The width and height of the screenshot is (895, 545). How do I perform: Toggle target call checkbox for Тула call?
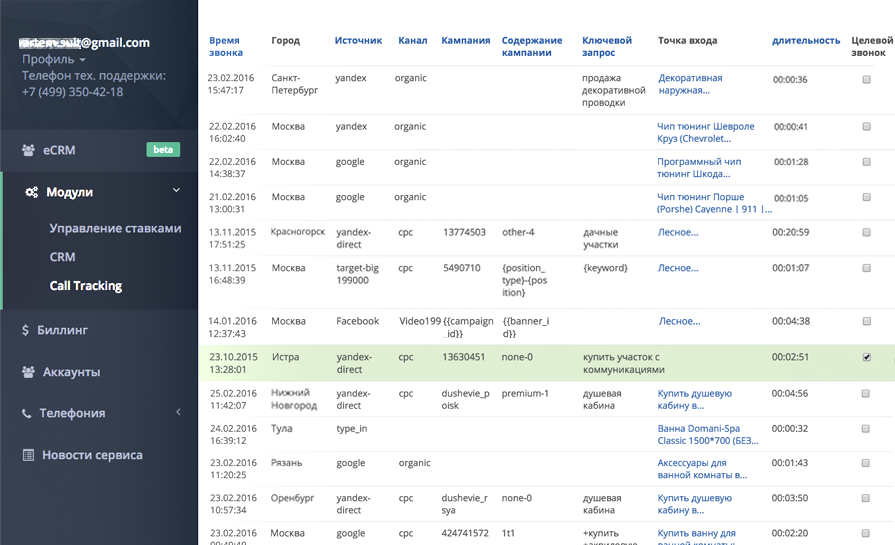(x=866, y=429)
